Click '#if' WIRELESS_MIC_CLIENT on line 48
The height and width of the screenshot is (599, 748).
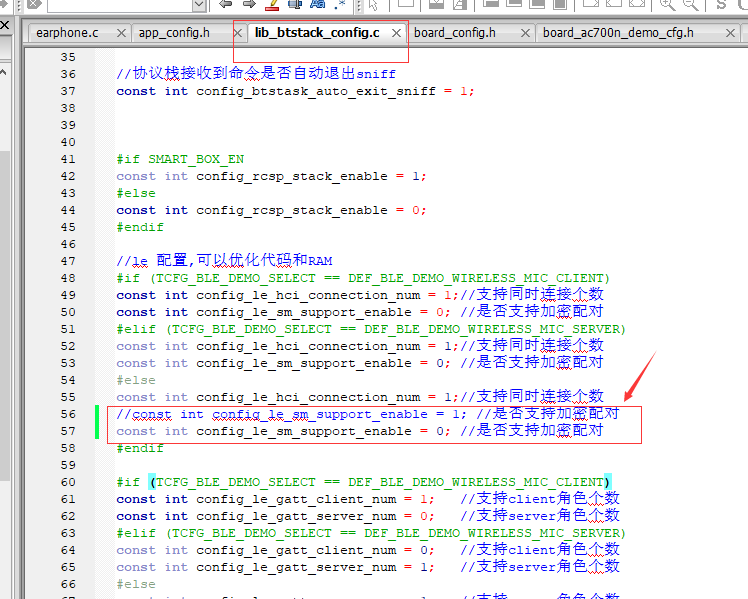pyautogui.click(x=363, y=278)
